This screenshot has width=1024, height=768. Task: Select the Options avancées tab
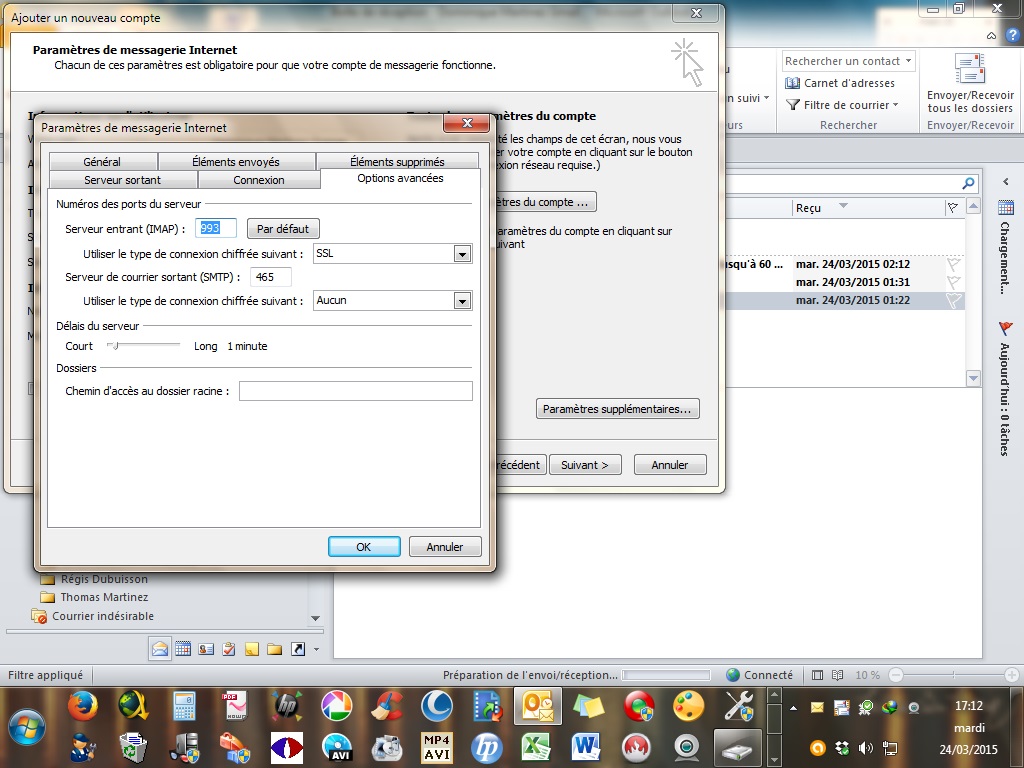click(x=400, y=178)
